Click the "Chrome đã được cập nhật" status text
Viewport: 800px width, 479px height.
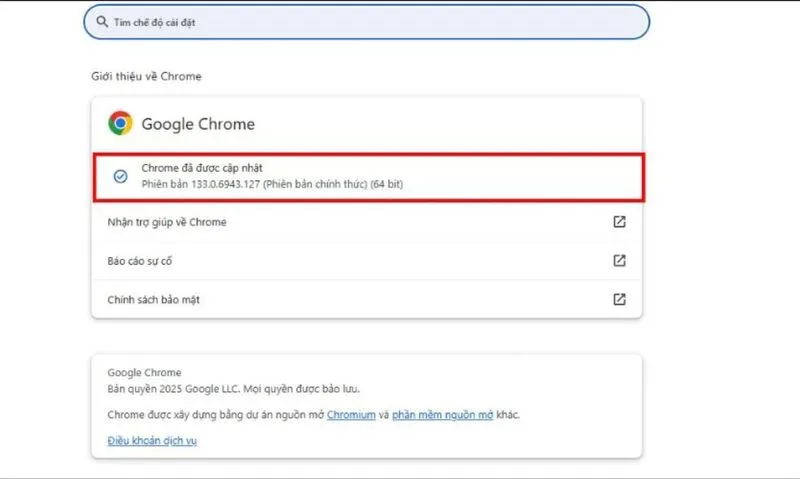tap(201, 167)
